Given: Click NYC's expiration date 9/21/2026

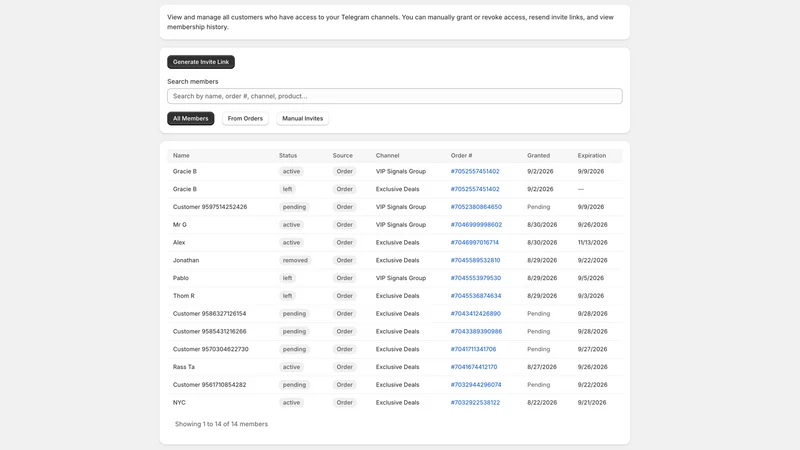Looking at the screenshot, I should click(x=592, y=403).
